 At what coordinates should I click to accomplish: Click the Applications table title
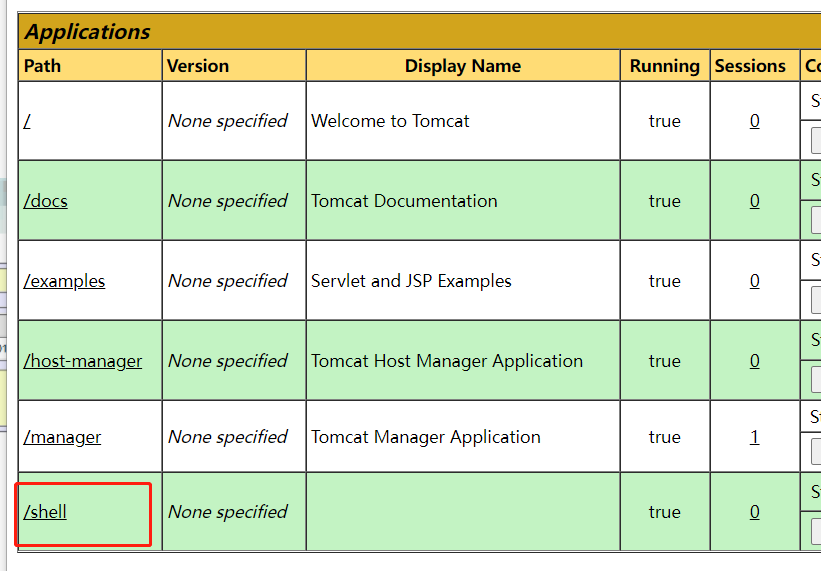[87, 32]
